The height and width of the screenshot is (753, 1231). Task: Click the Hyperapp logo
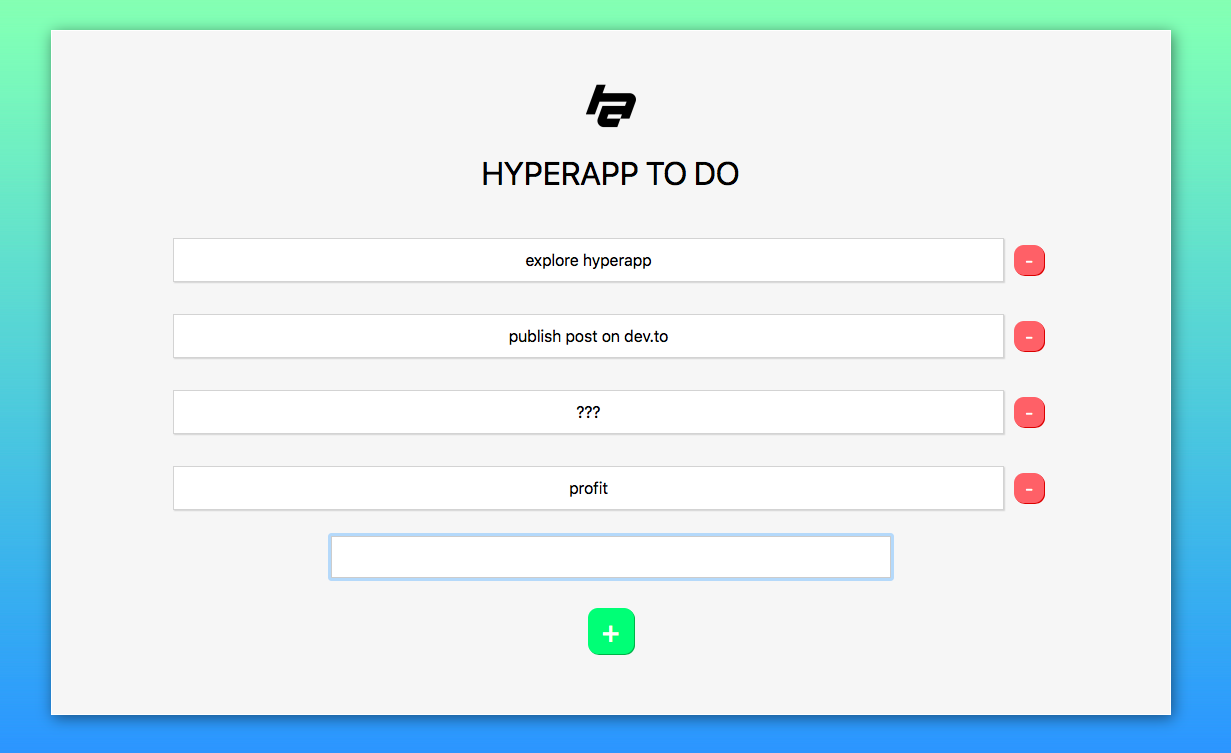tap(611, 106)
